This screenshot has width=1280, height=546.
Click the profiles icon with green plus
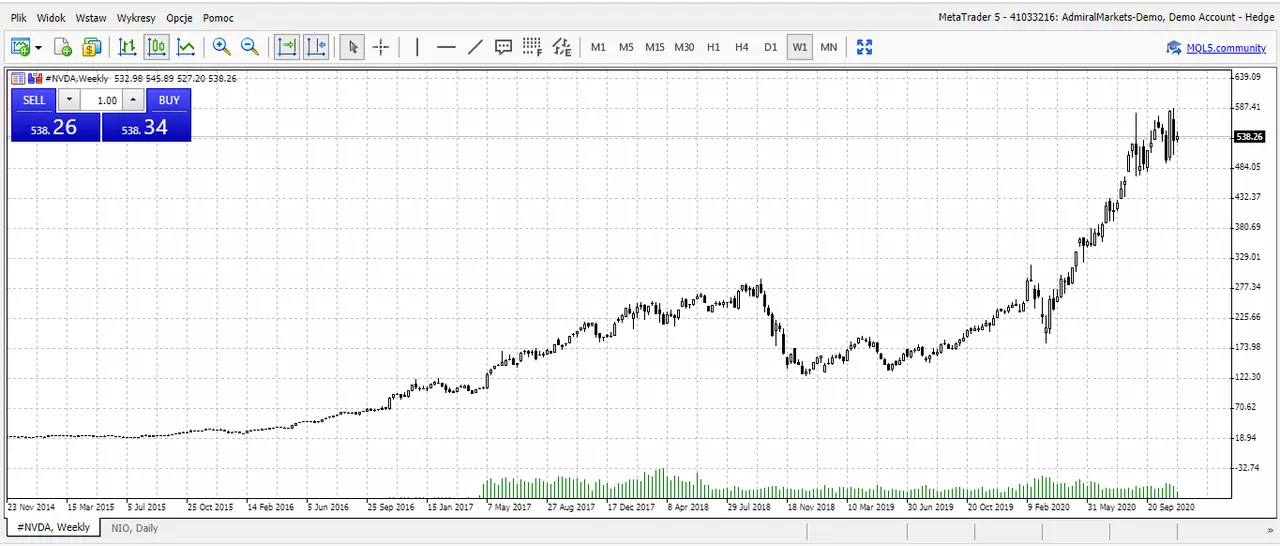coord(63,47)
